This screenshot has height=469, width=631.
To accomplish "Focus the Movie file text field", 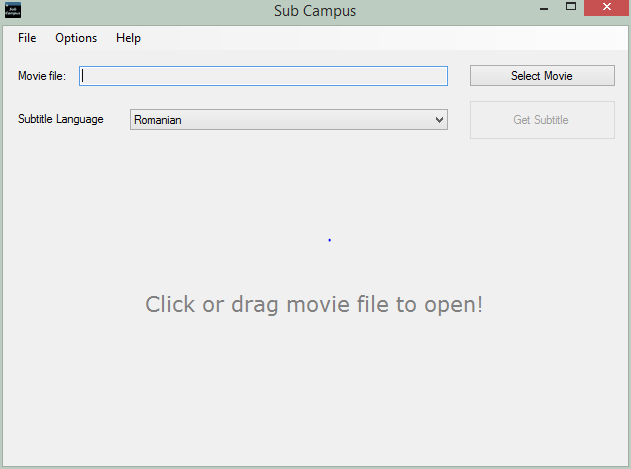I will pyautogui.click(x=264, y=76).
